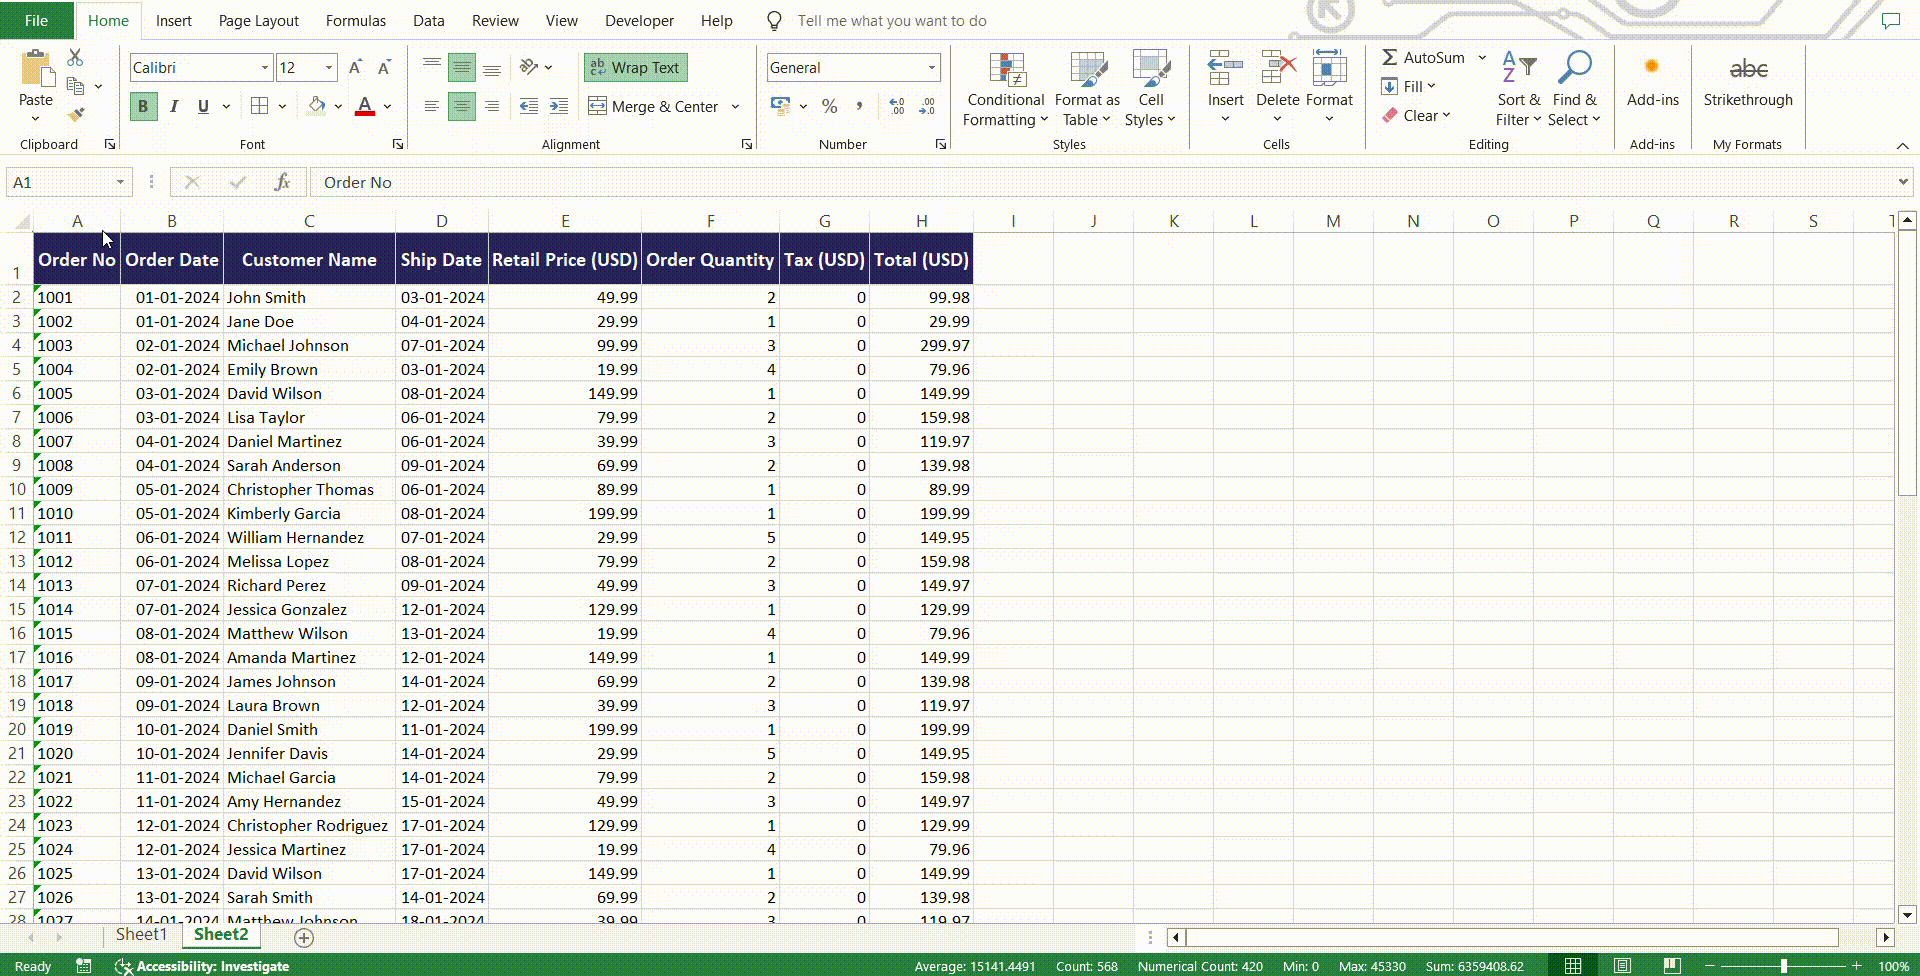The image size is (1920, 976).
Task: Open the Sort & Filter dropdown
Action: (x=1518, y=90)
